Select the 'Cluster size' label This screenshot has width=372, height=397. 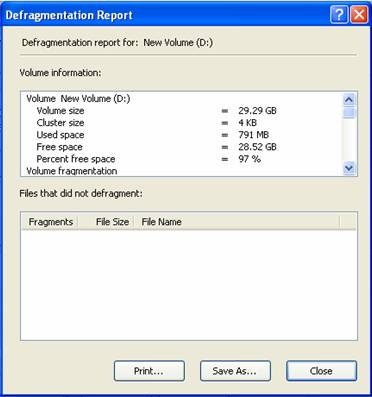pyautogui.click(x=60, y=123)
